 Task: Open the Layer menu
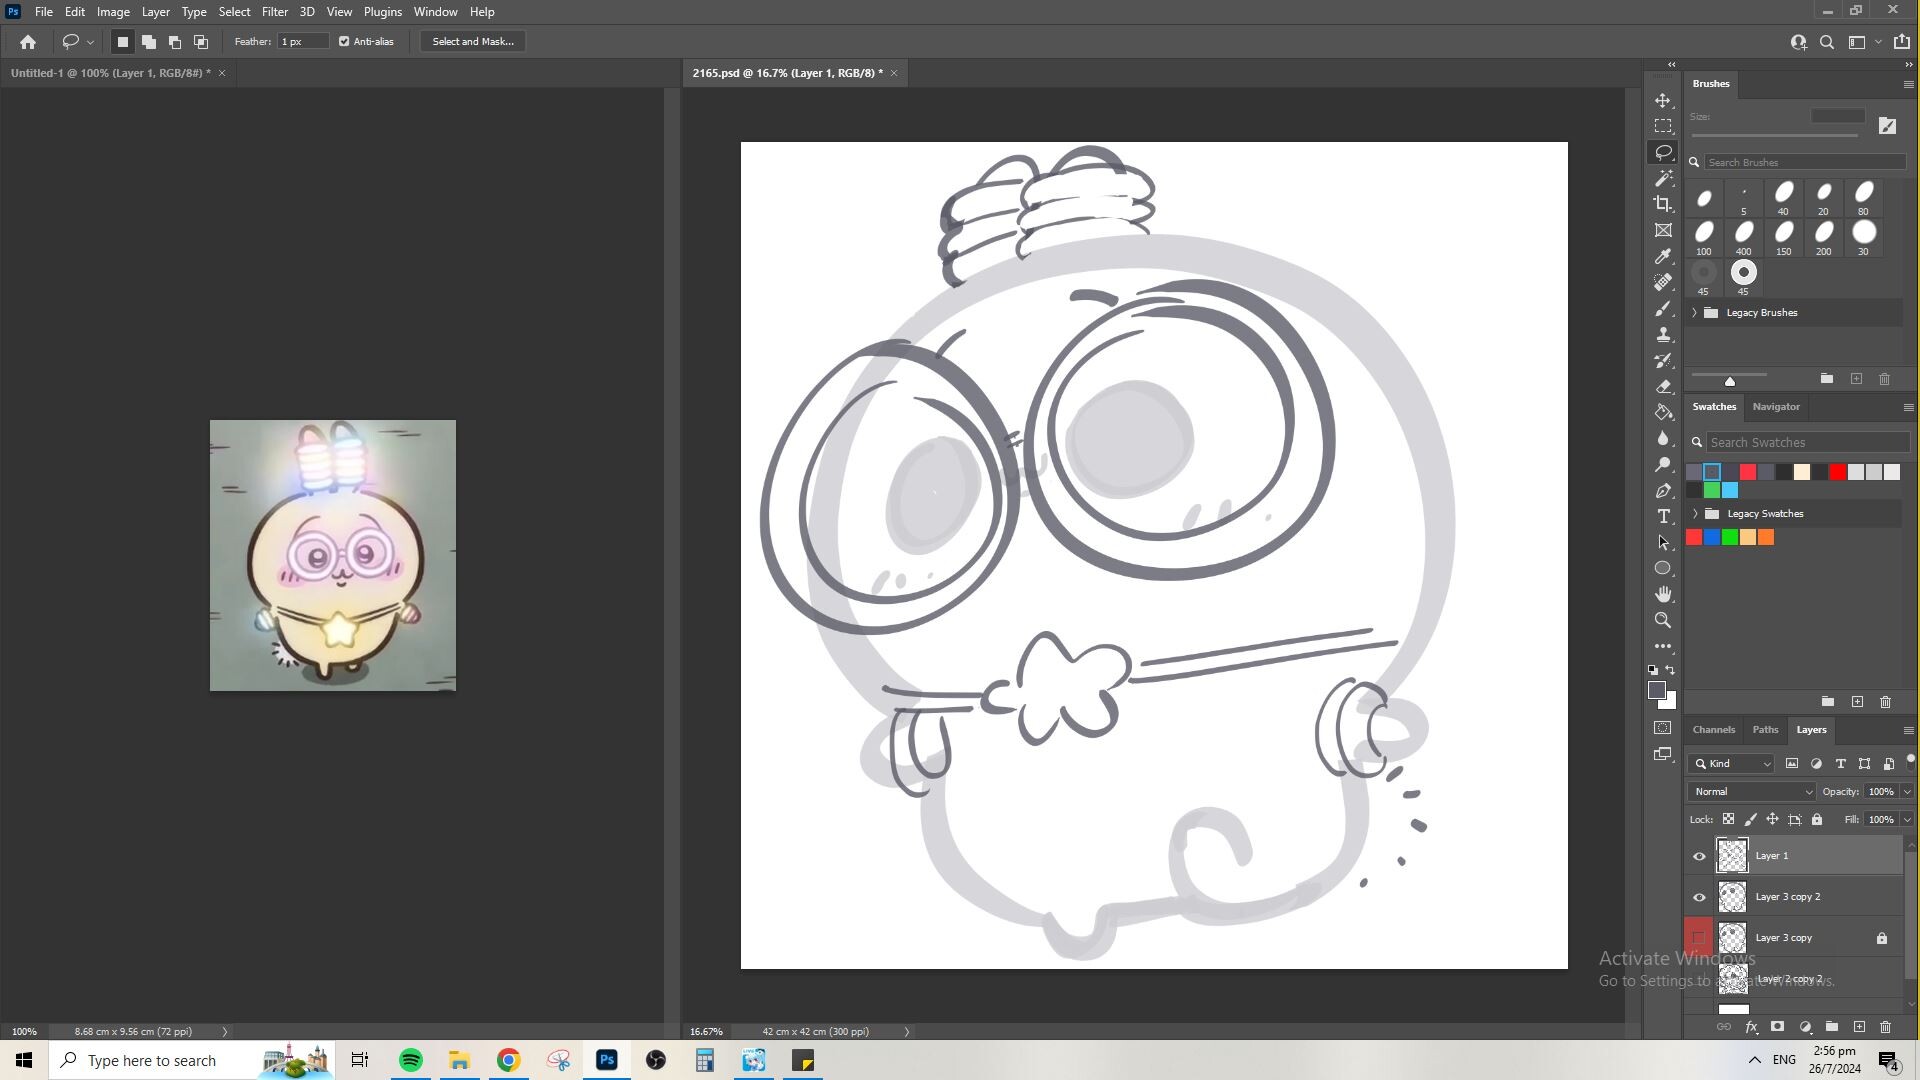[x=155, y=12]
